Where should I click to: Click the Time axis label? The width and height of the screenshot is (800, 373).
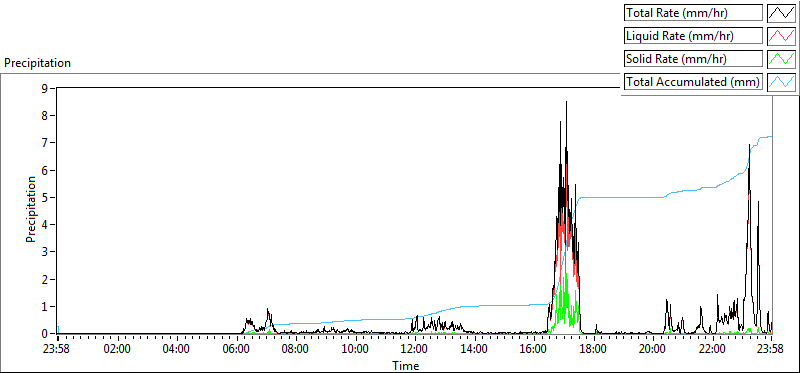[x=406, y=366]
